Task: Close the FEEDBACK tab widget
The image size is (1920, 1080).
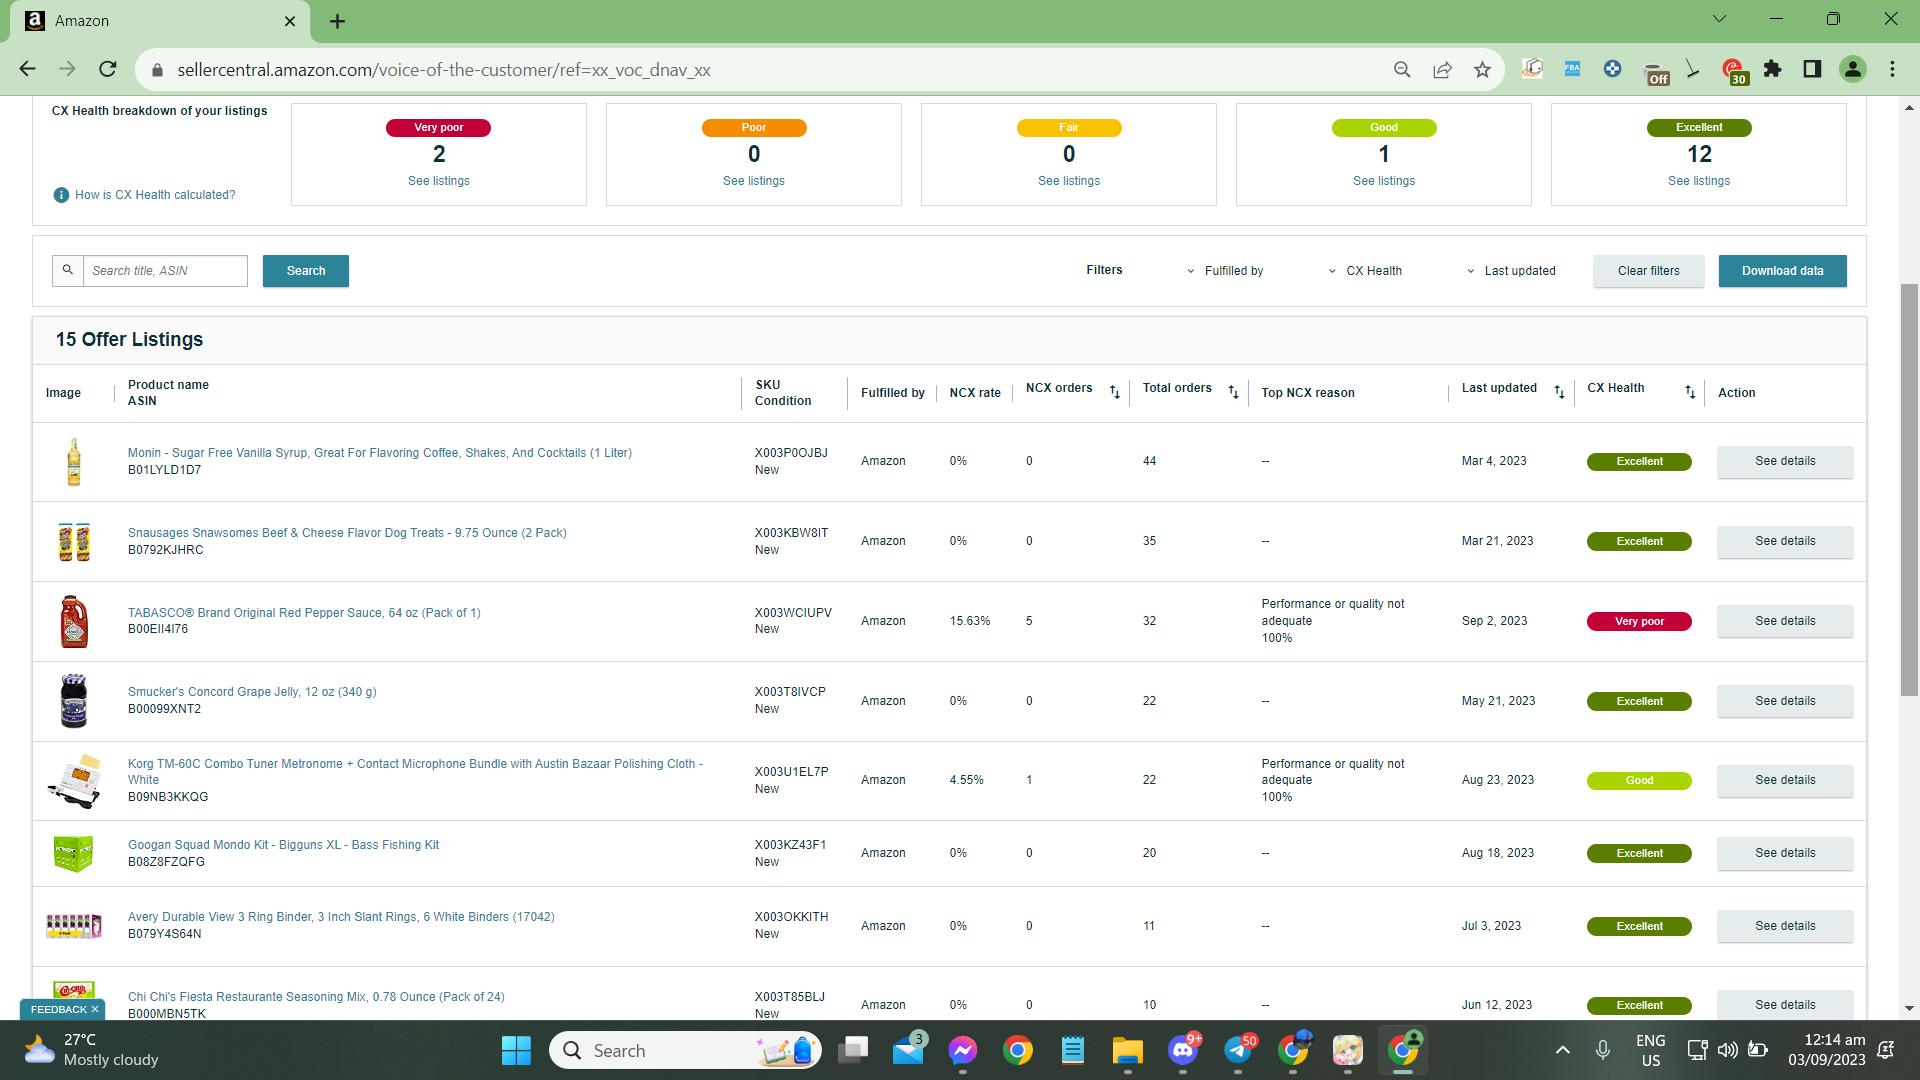Action: click(x=95, y=1009)
